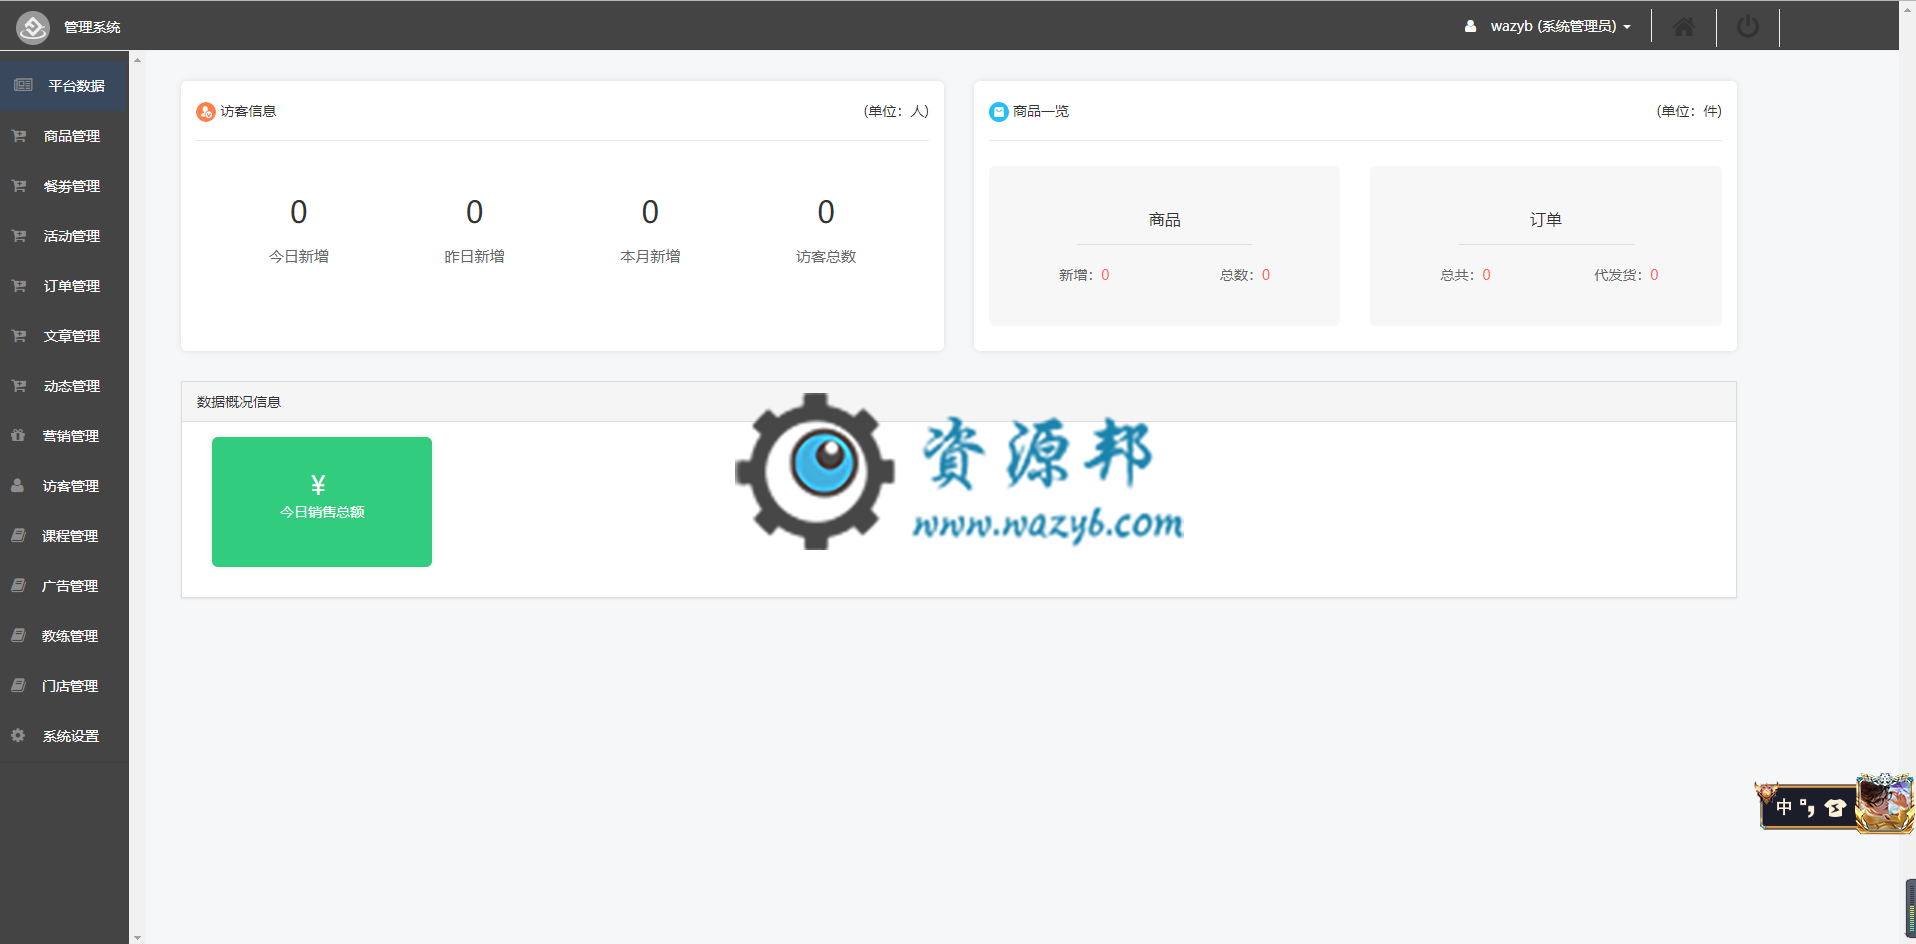
Task: Click the 管理系统 title text
Action: (92, 27)
